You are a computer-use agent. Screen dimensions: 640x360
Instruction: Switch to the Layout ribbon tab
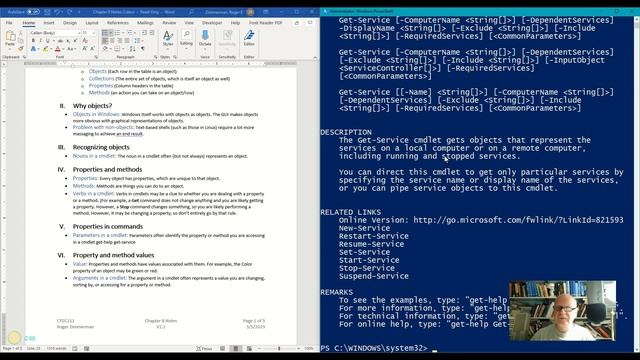click(x=92, y=23)
